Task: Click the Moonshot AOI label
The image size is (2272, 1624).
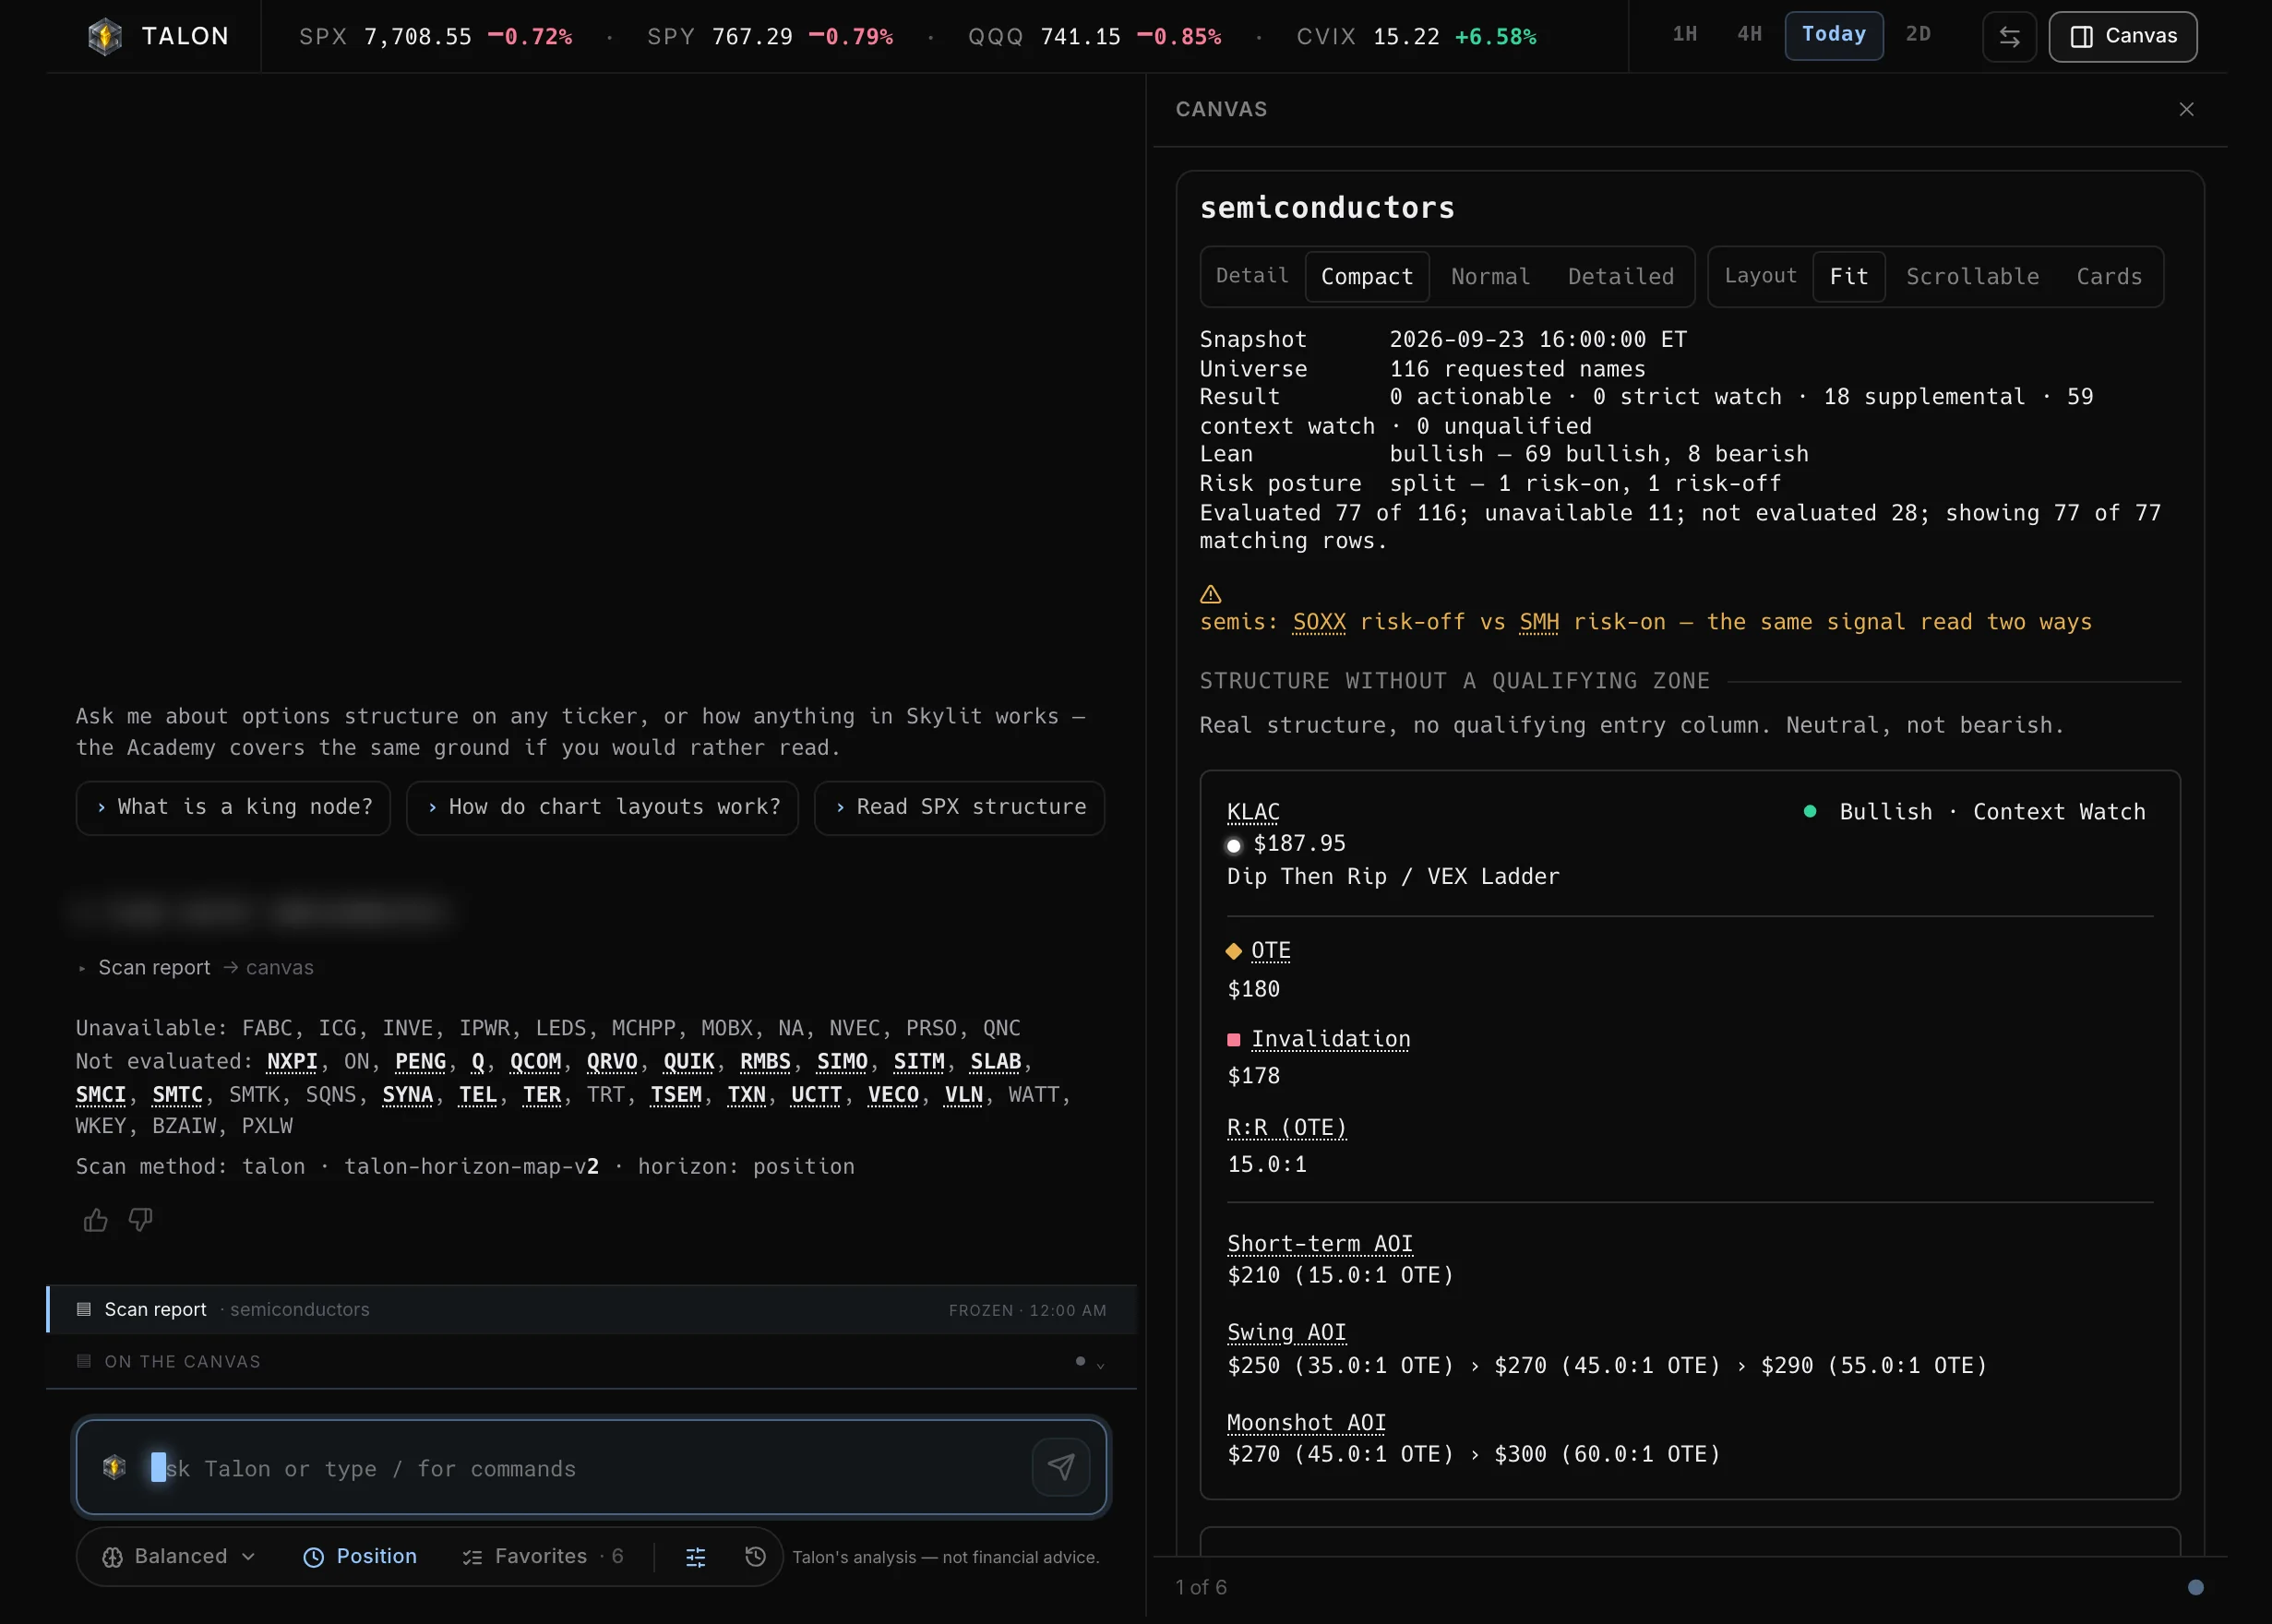Action: (1306, 1423)
